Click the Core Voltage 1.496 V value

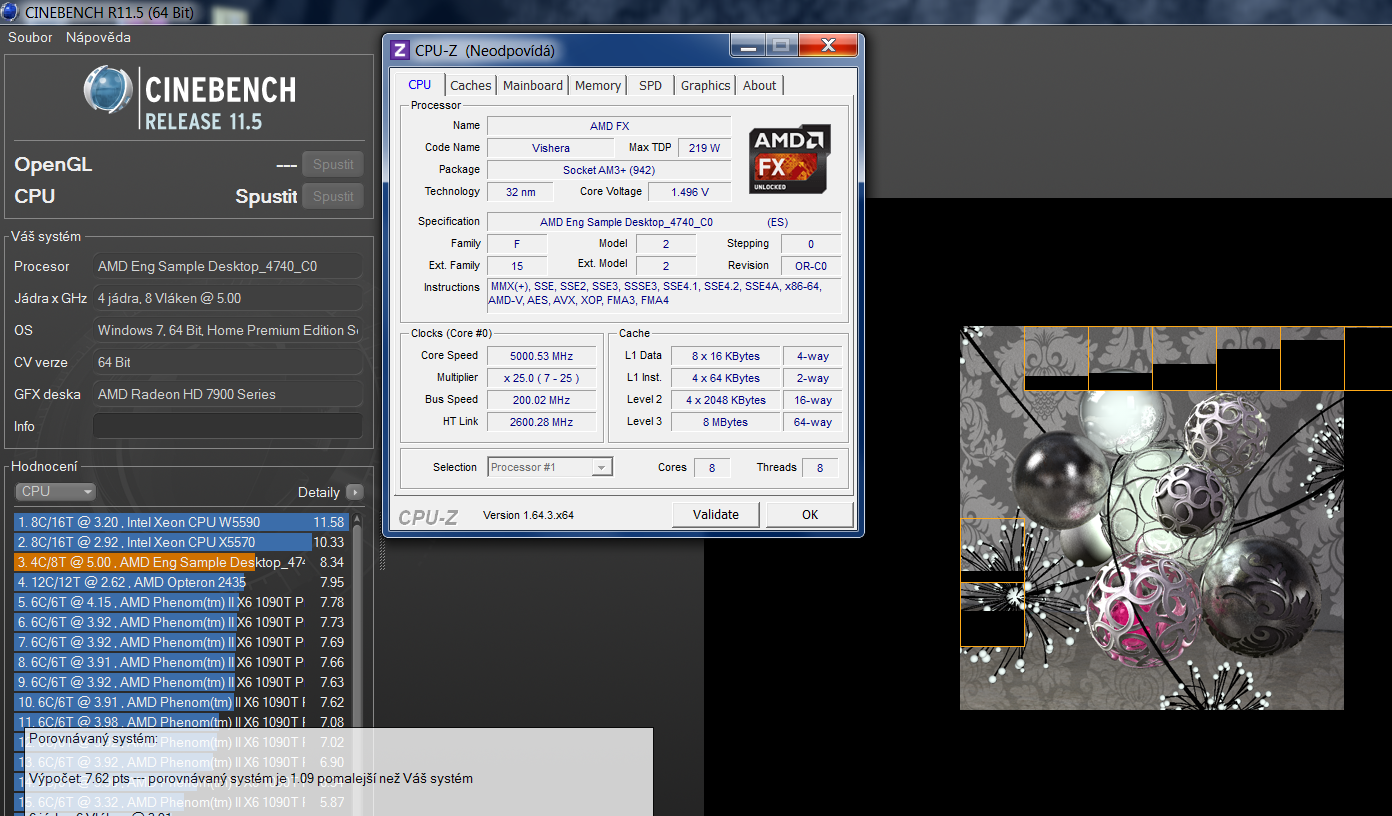click(690, 192)
